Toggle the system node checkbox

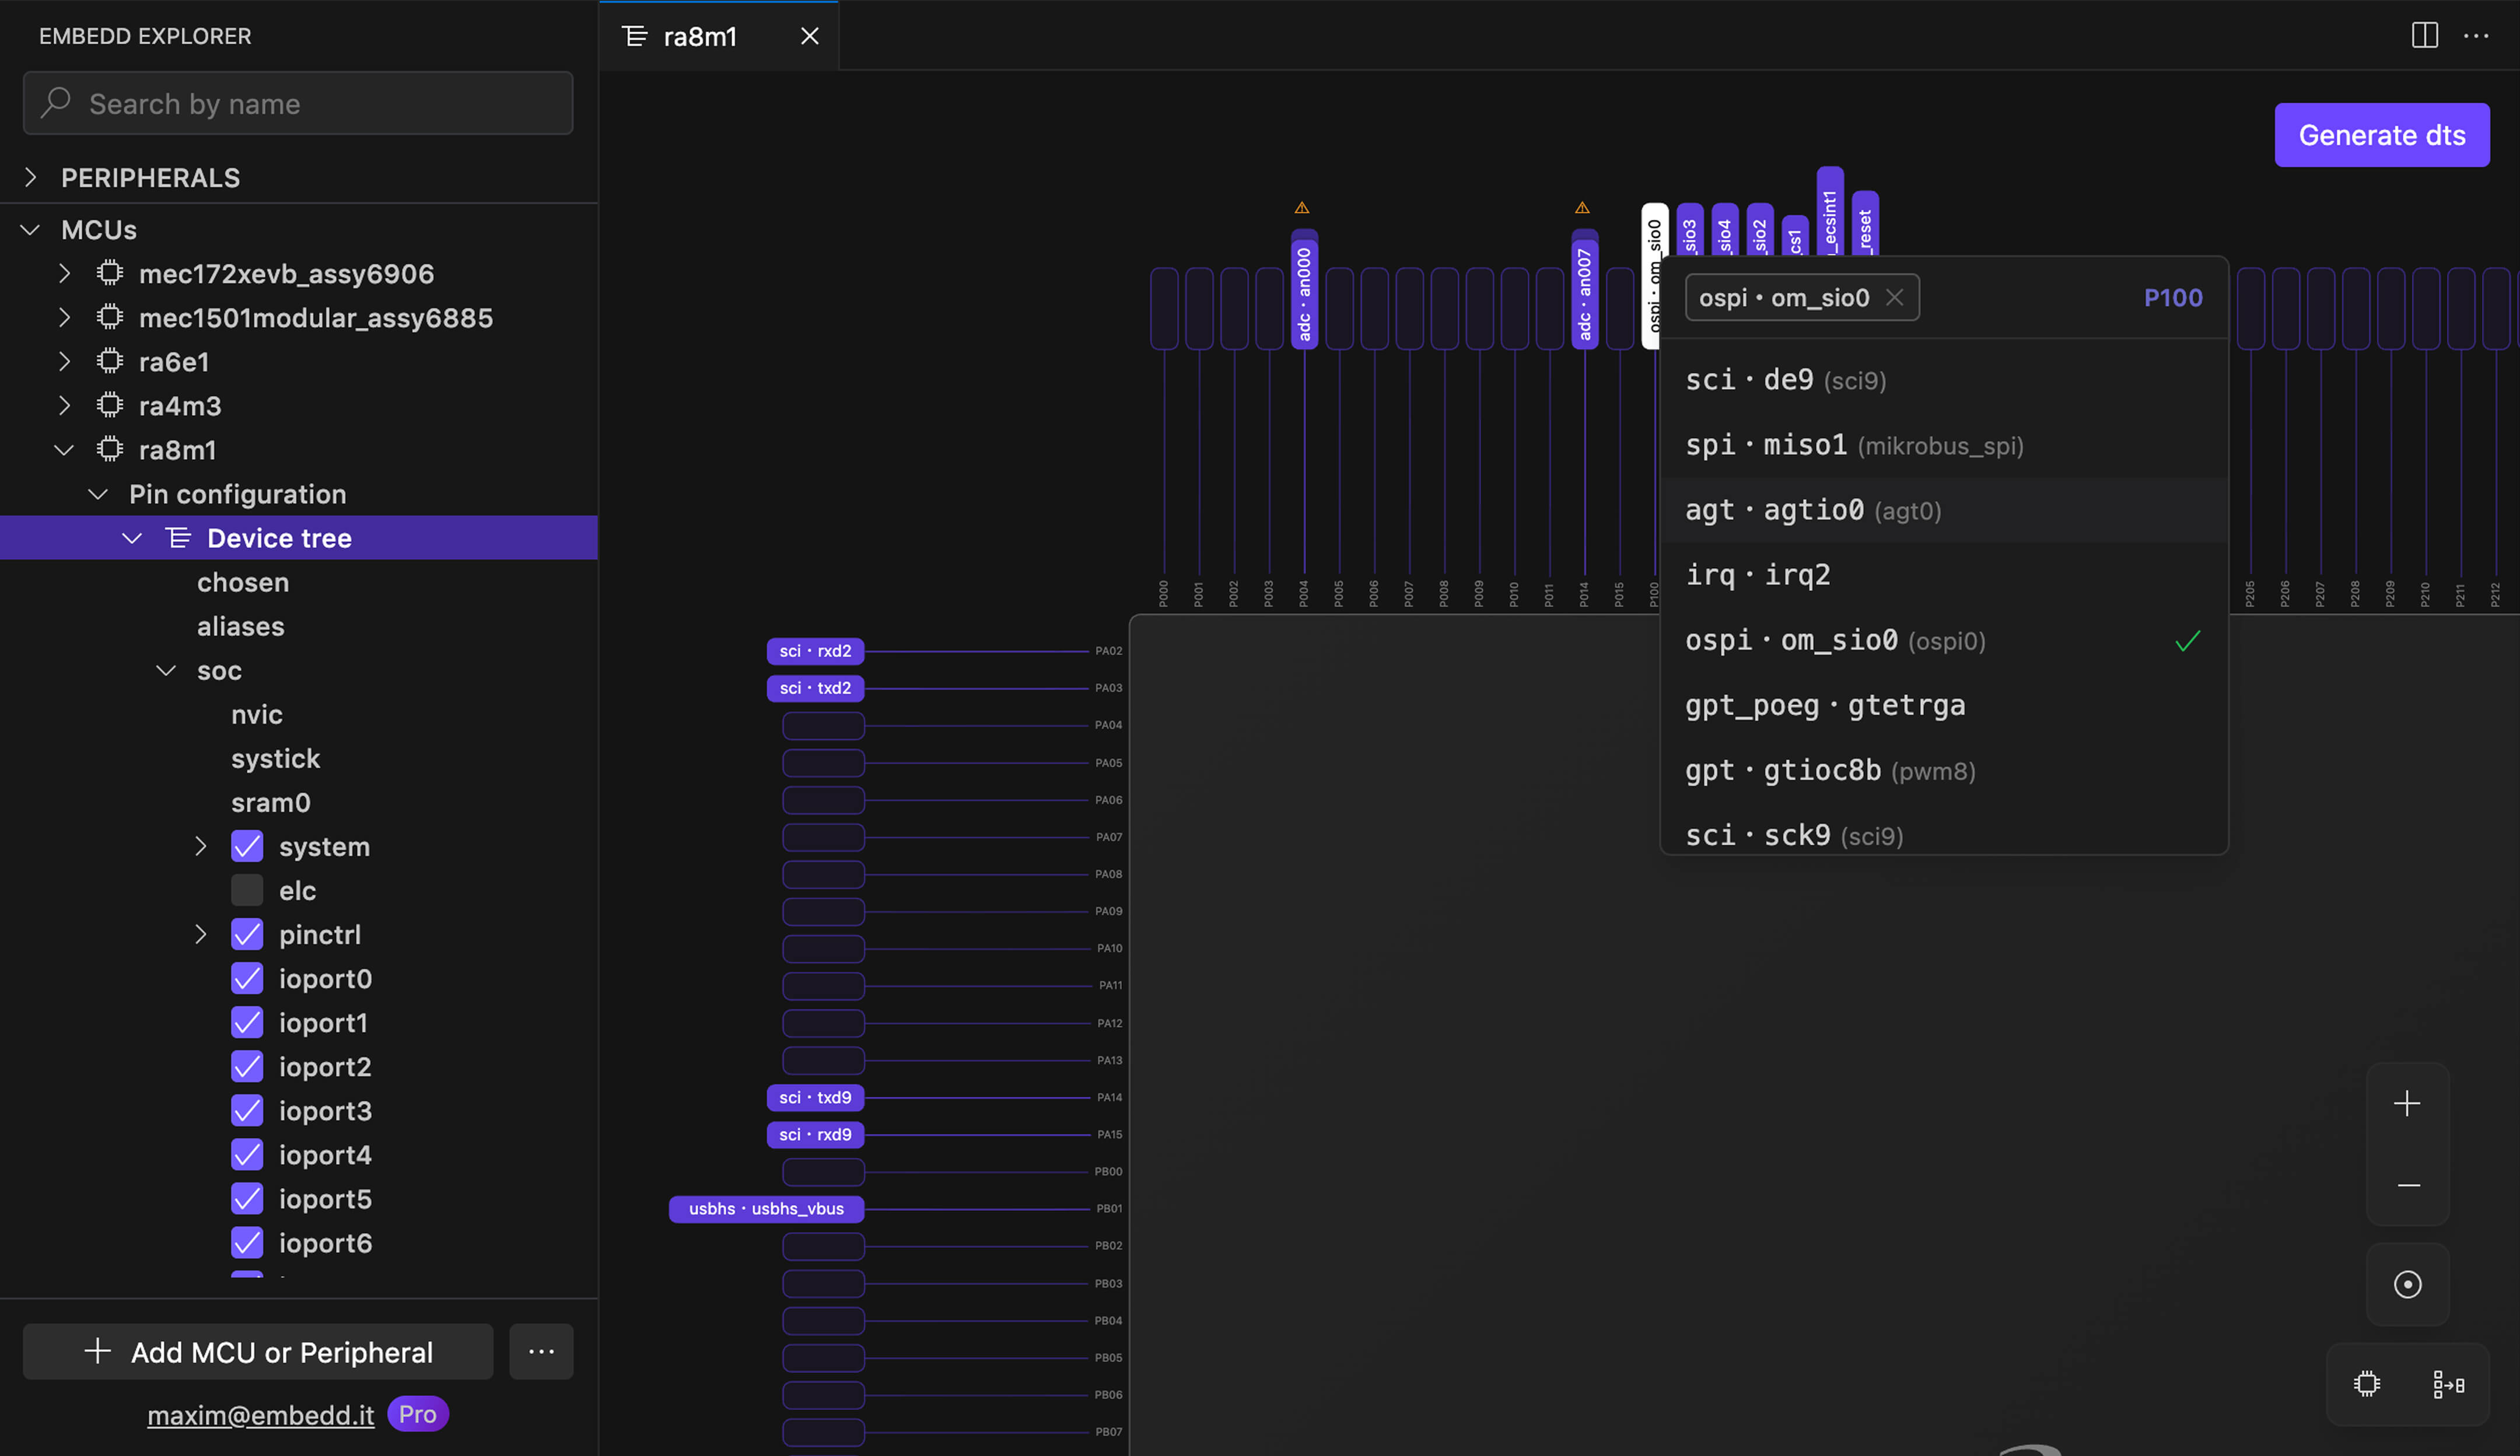point(247,847)
